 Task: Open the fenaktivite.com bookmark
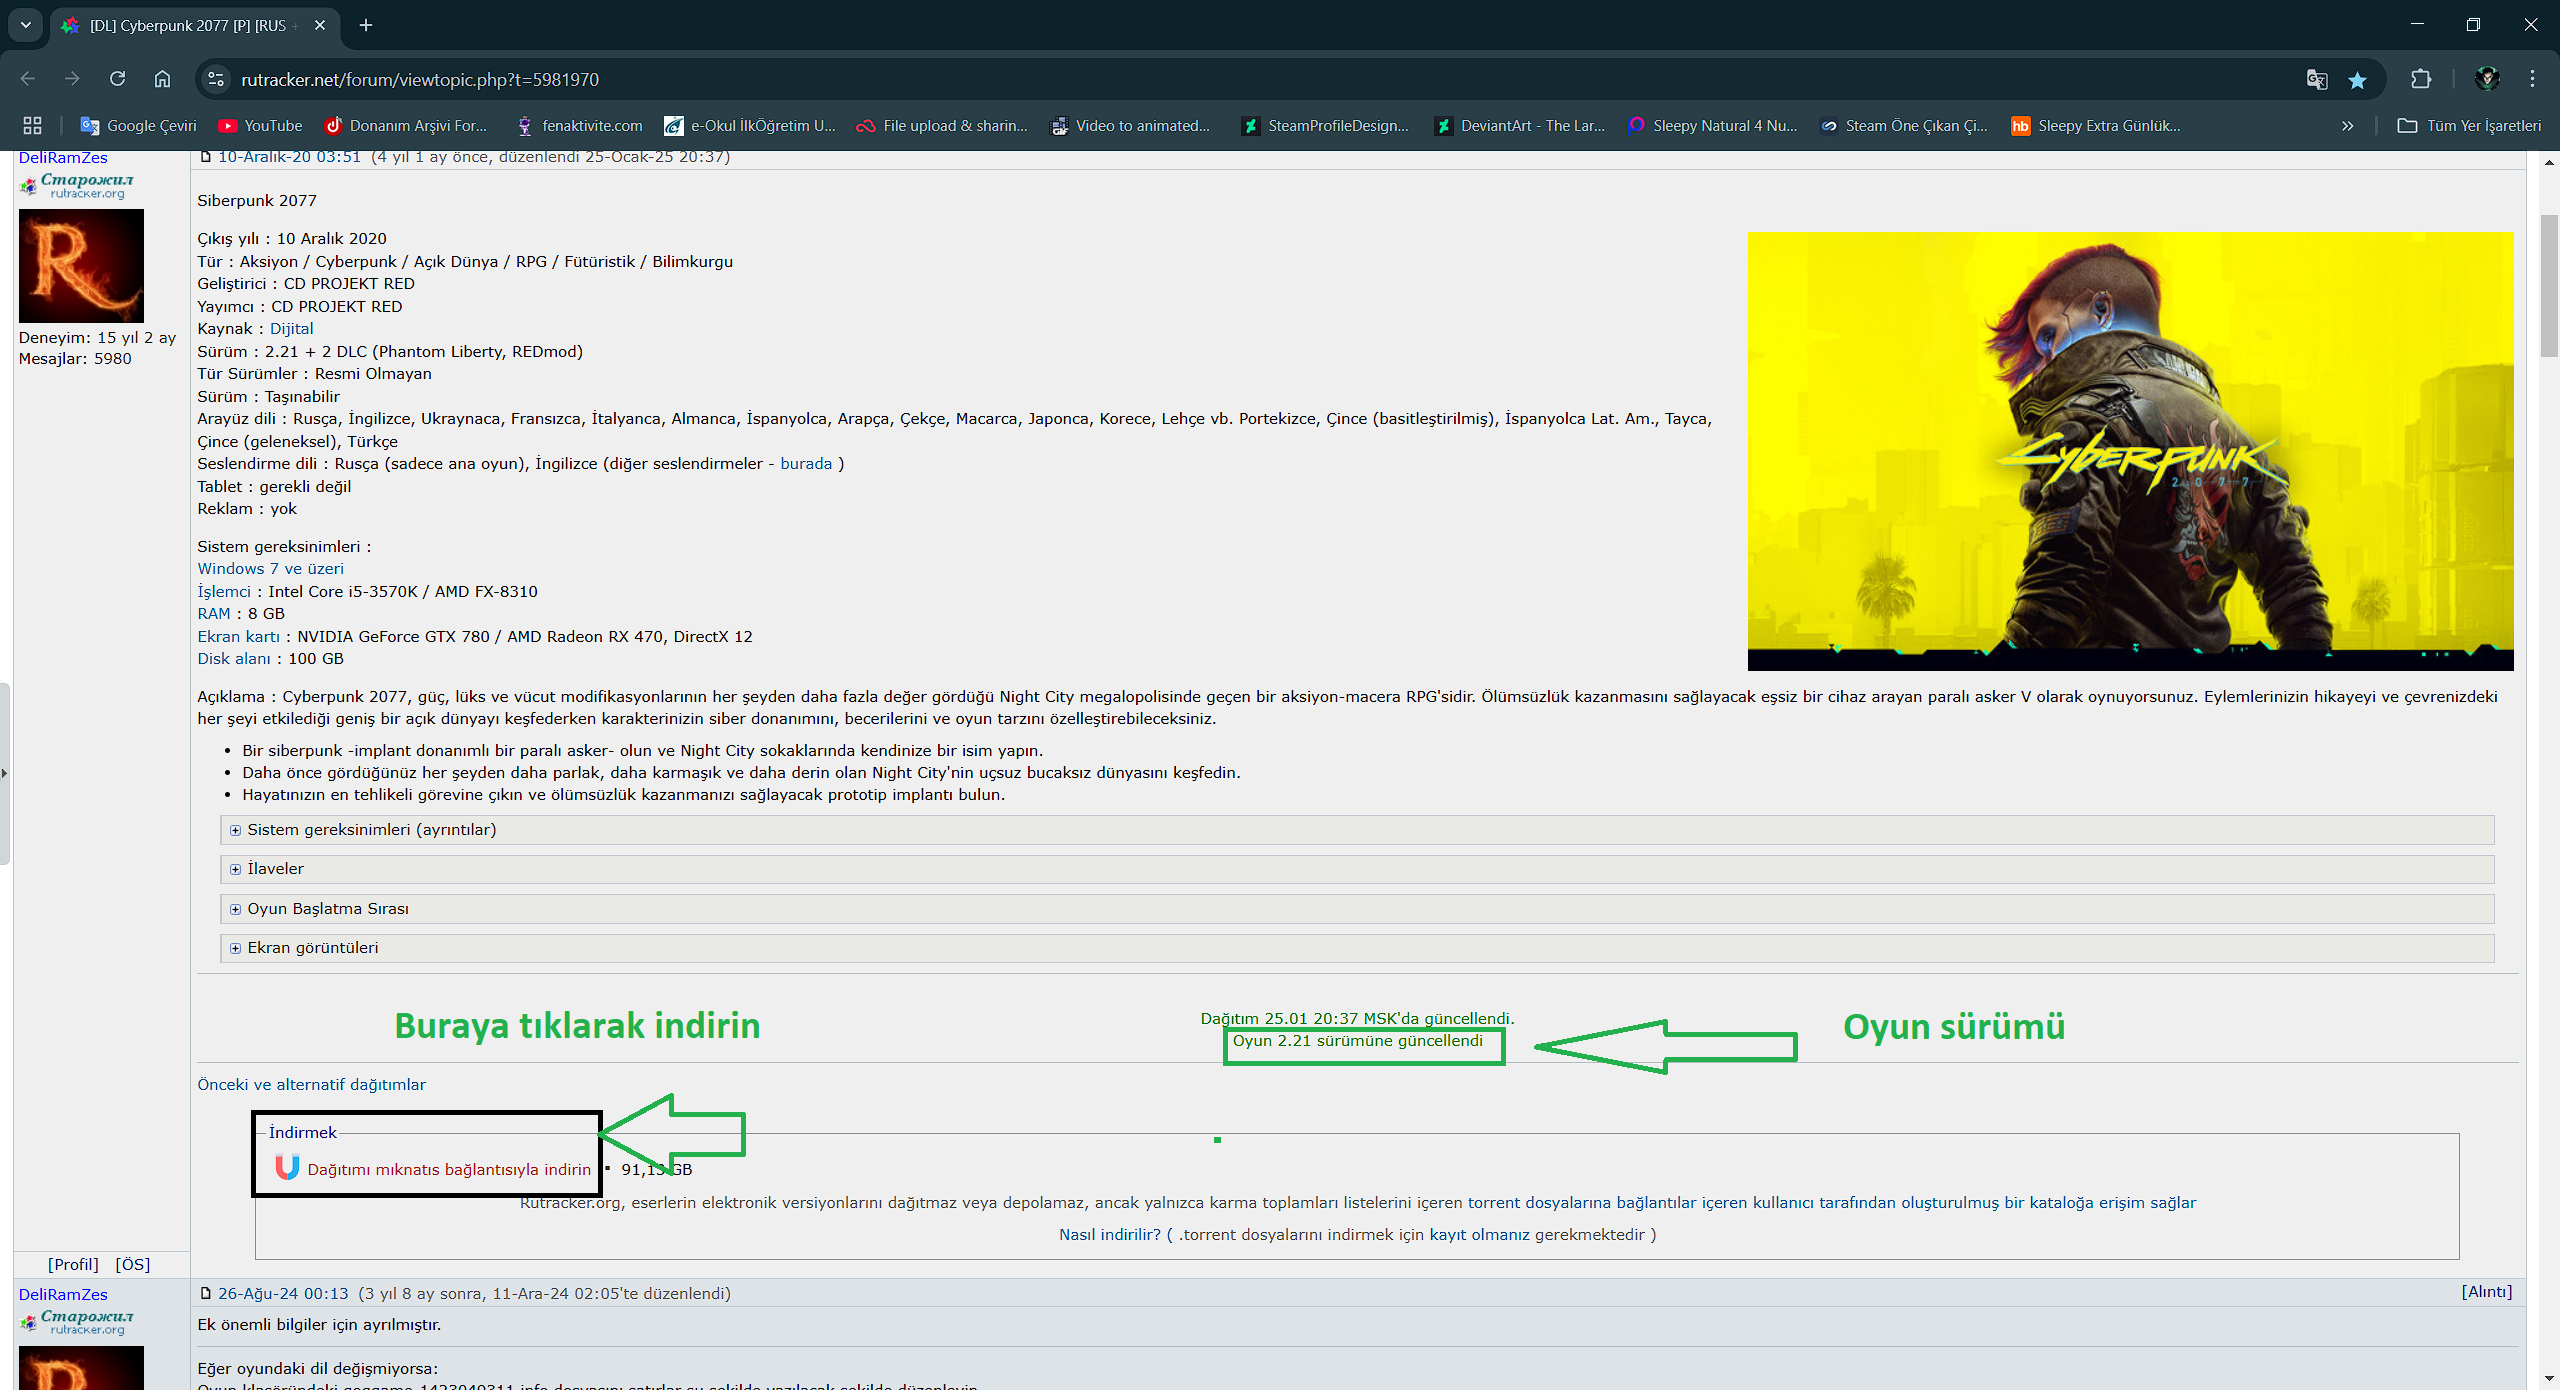tap(580, 126)
